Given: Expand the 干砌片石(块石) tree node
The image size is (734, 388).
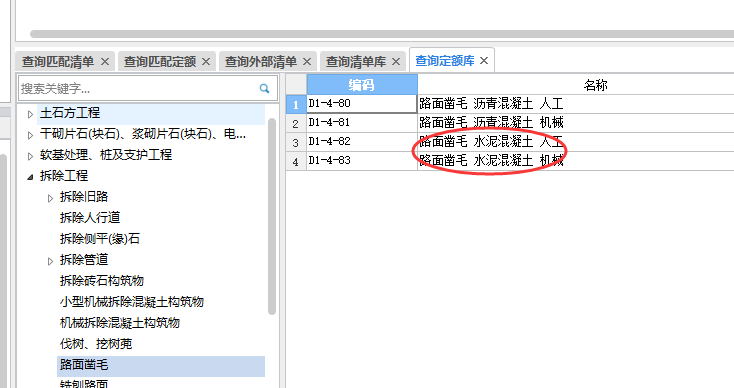Looking at the screenshot, I should (30, 135).
